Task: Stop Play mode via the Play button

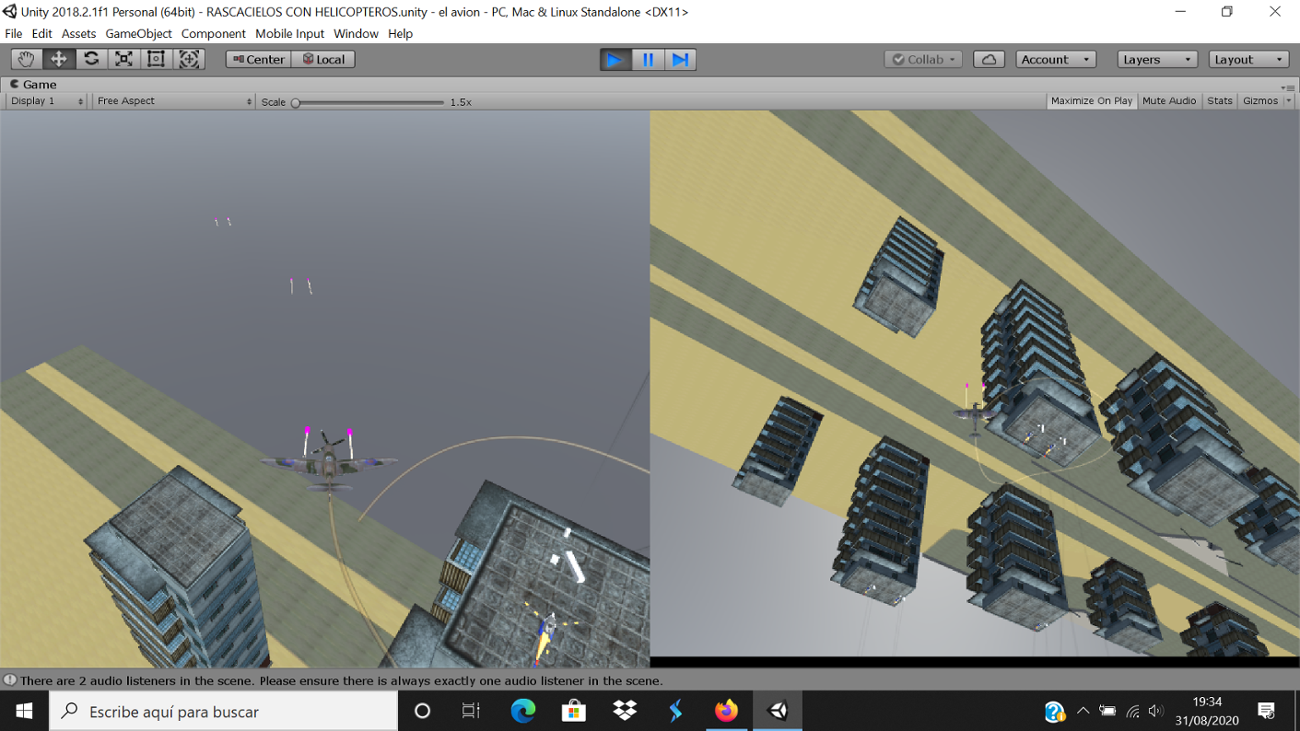Action: [x=614, y=59]
